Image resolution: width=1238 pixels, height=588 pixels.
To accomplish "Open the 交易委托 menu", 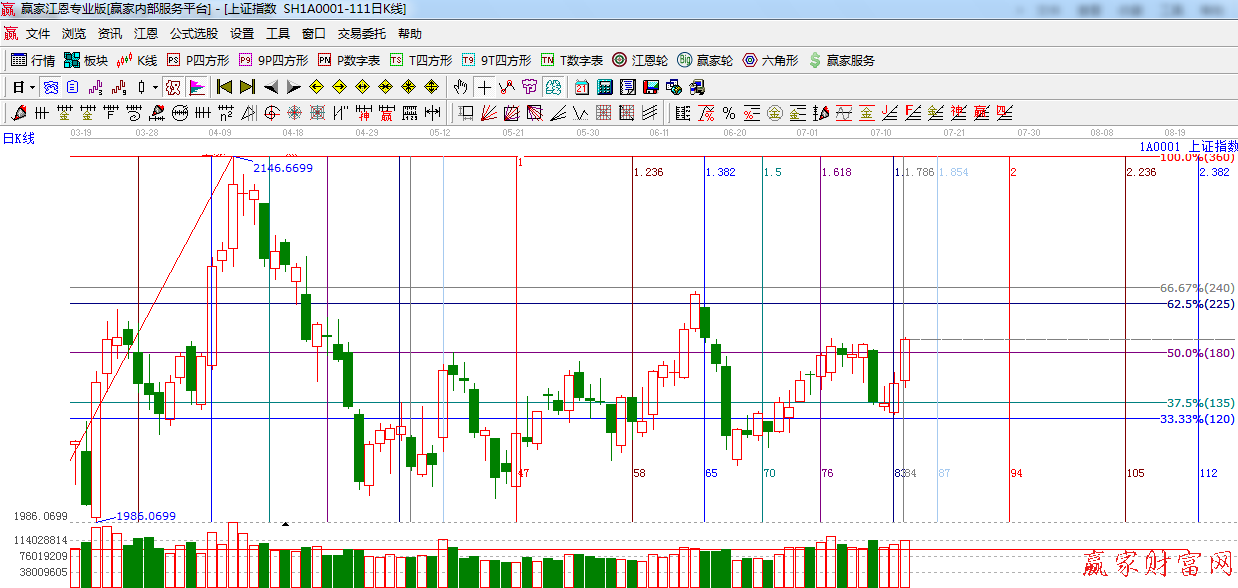I will click(361, 34).
